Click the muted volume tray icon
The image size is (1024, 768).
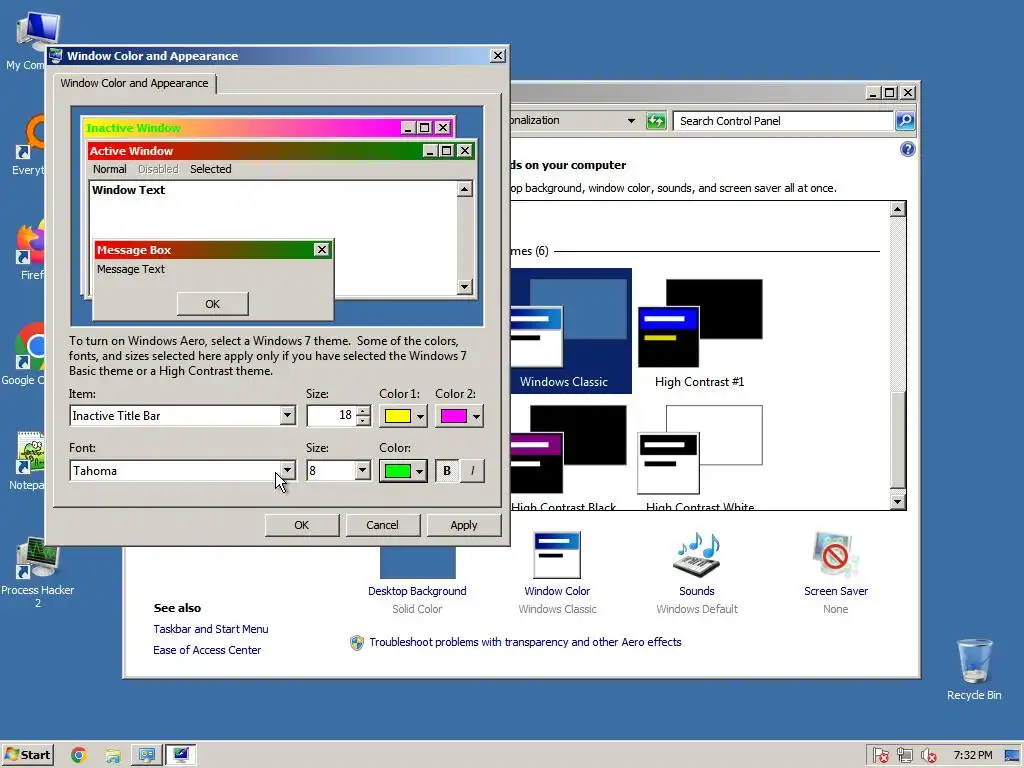coord(928,755)
